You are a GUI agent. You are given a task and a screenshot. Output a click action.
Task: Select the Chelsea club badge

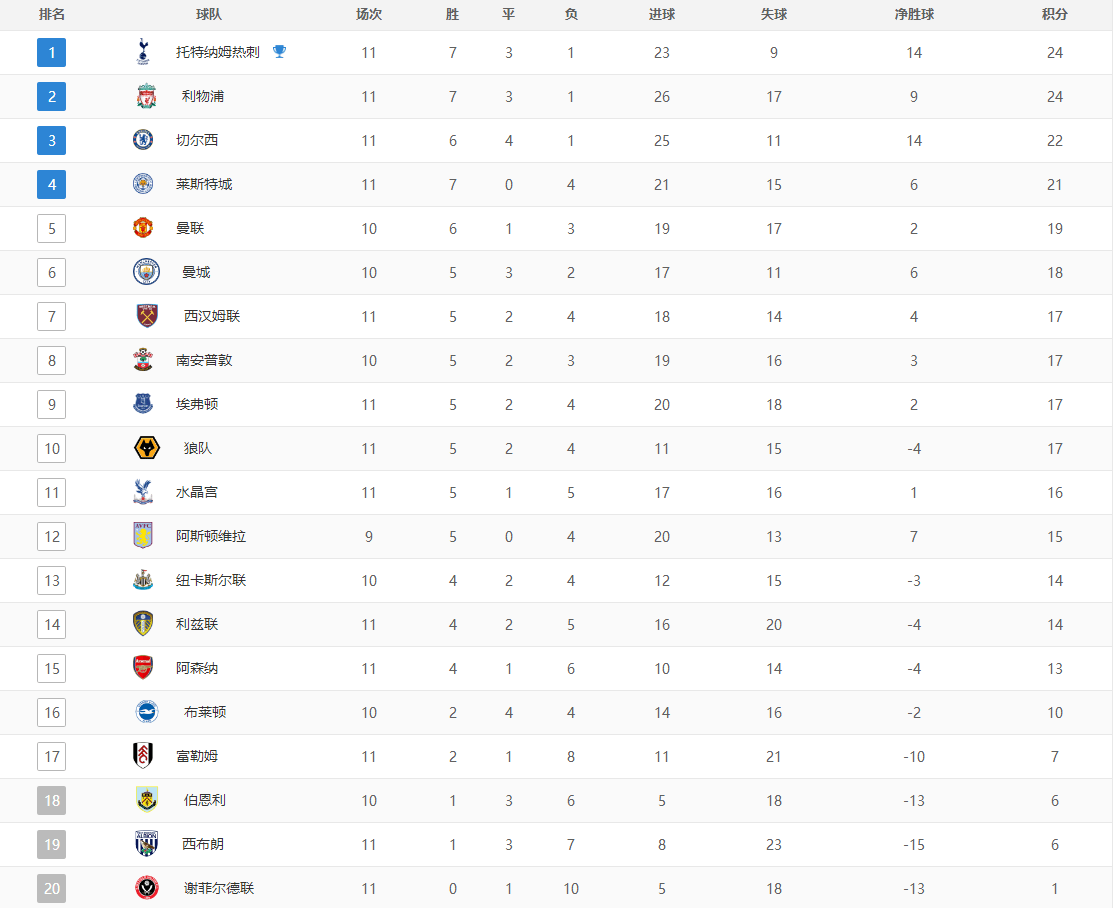[x=143, y=140]
